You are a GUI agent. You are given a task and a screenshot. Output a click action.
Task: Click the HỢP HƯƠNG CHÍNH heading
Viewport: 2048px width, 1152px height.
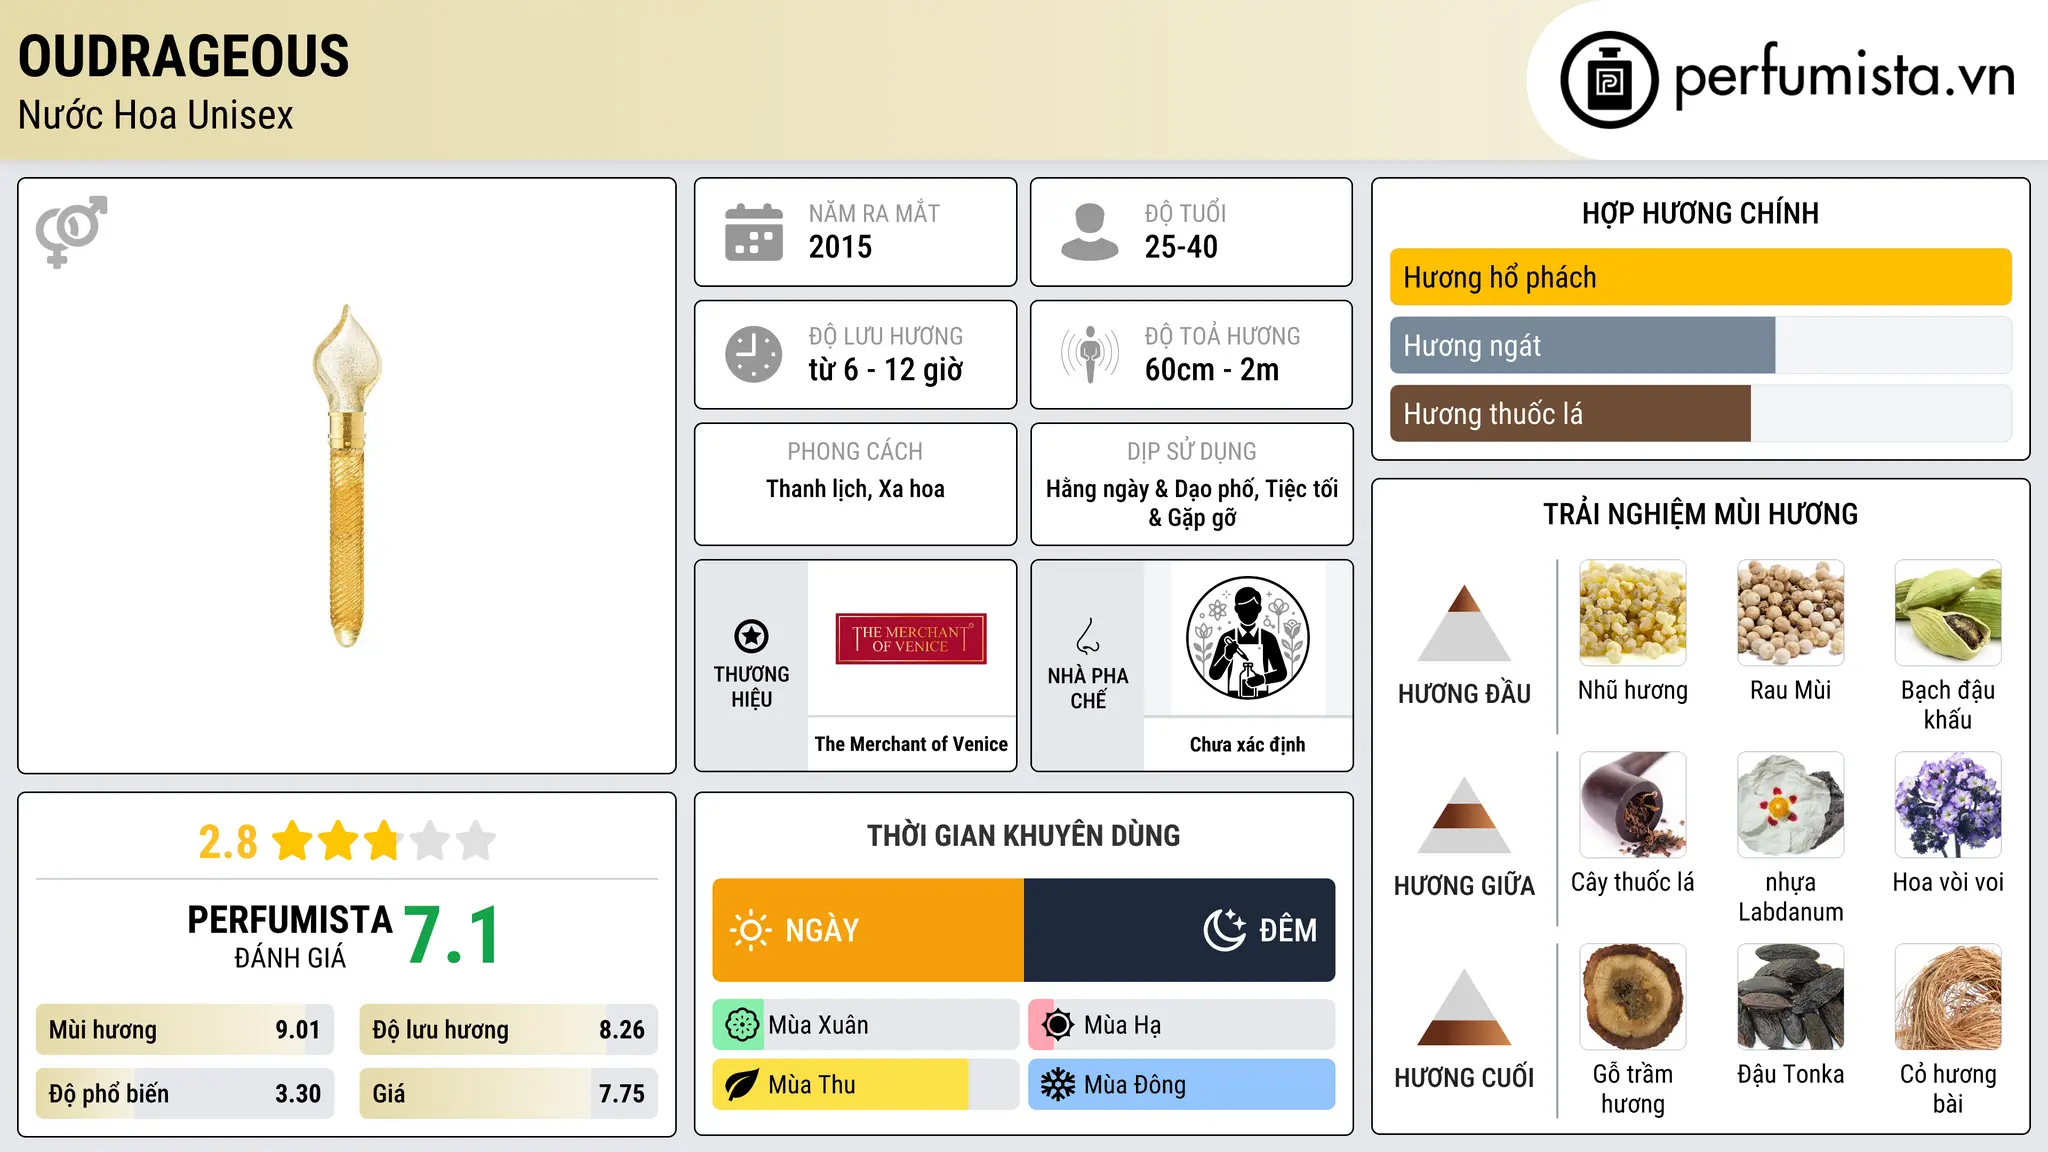coord(1701,213)
